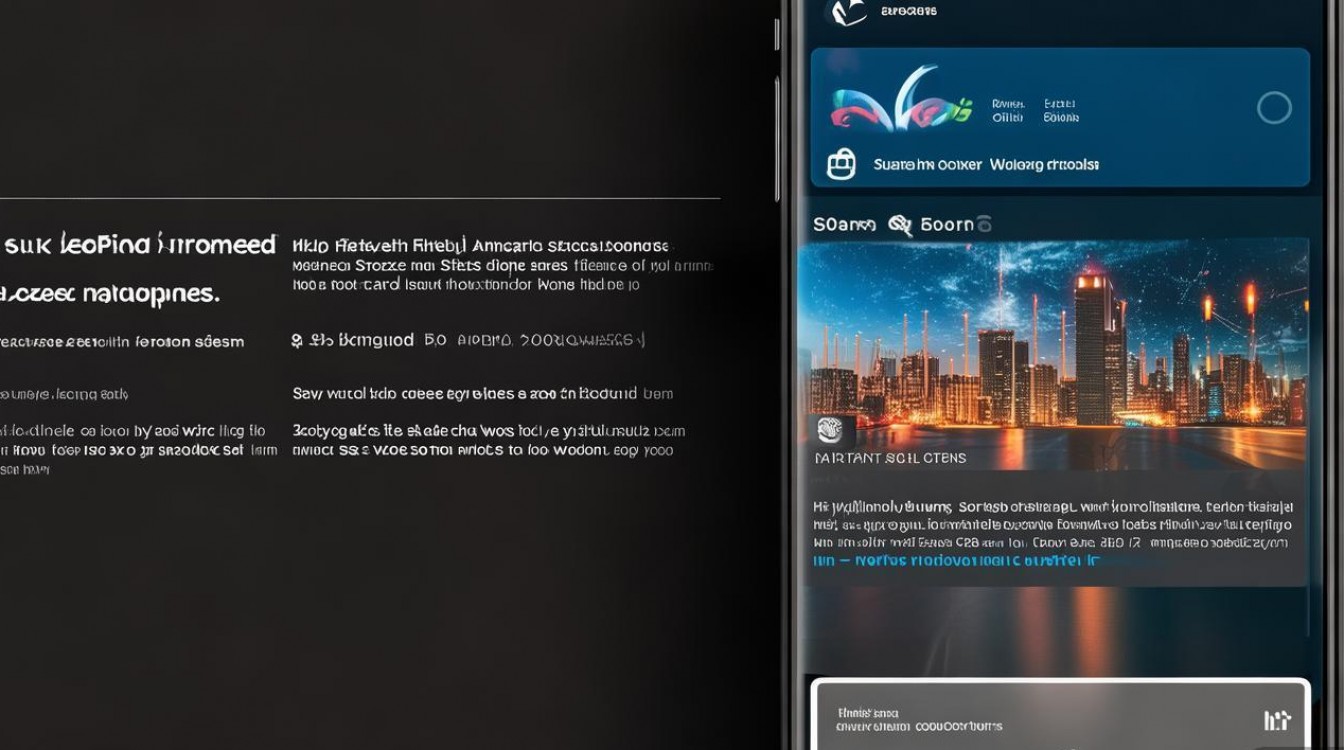This screenshot has height=750, width=1344.
Task: Tap the icon between SOarn and Boorn
Action: pos(900,225)
